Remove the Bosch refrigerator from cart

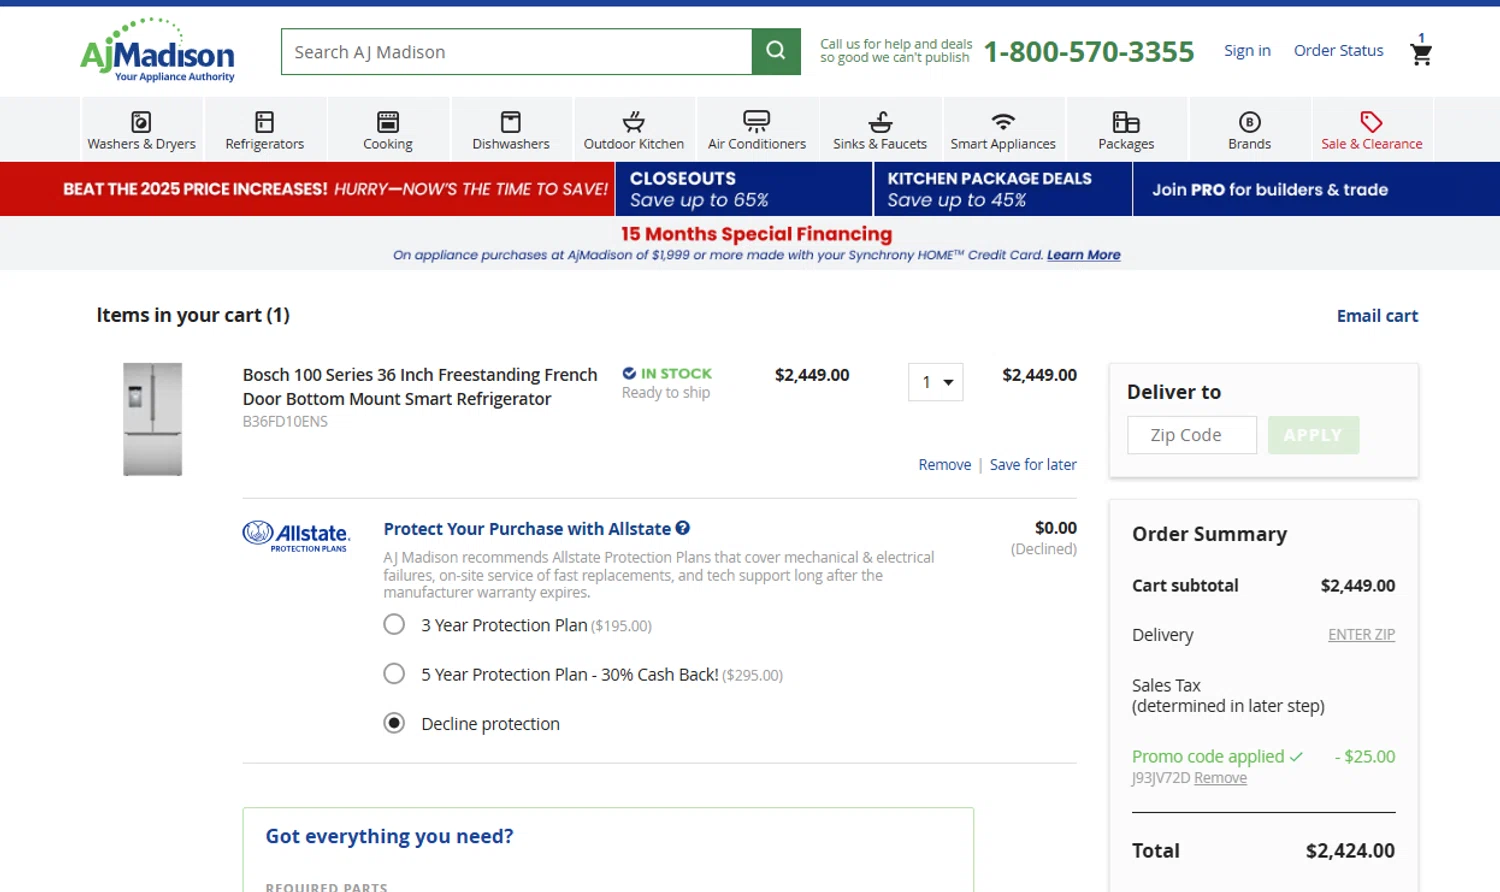click(x=944, y=465)
